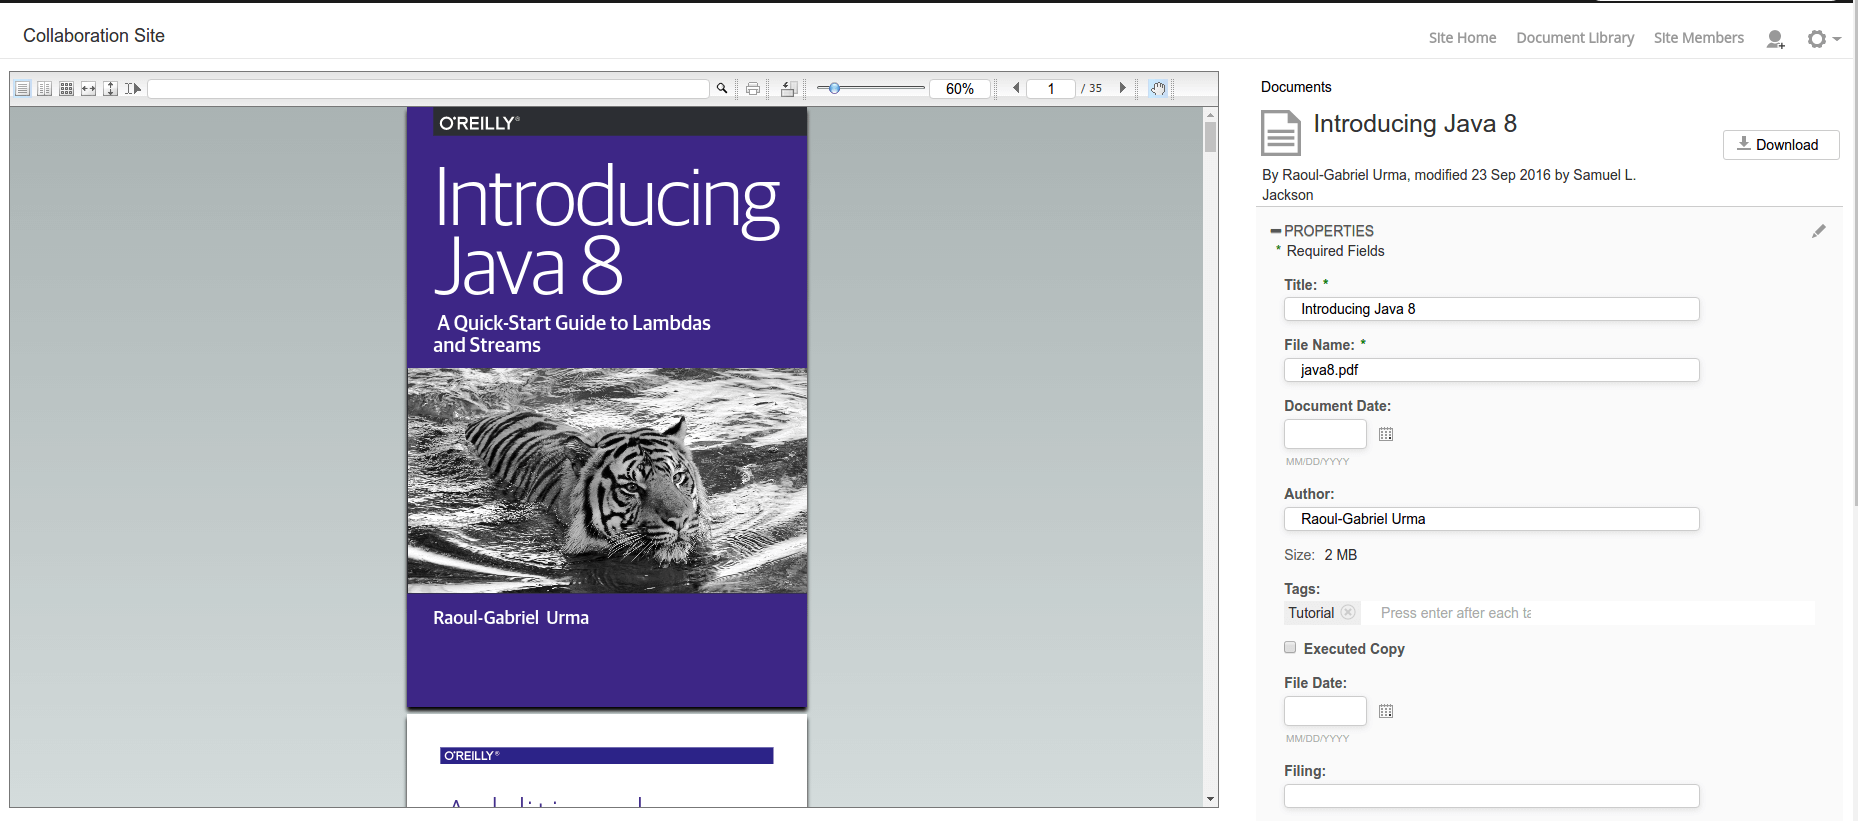This screenshot has height=821, width=1858.
Task: Open site settings gear menu
Action: tap(1823, 39)
